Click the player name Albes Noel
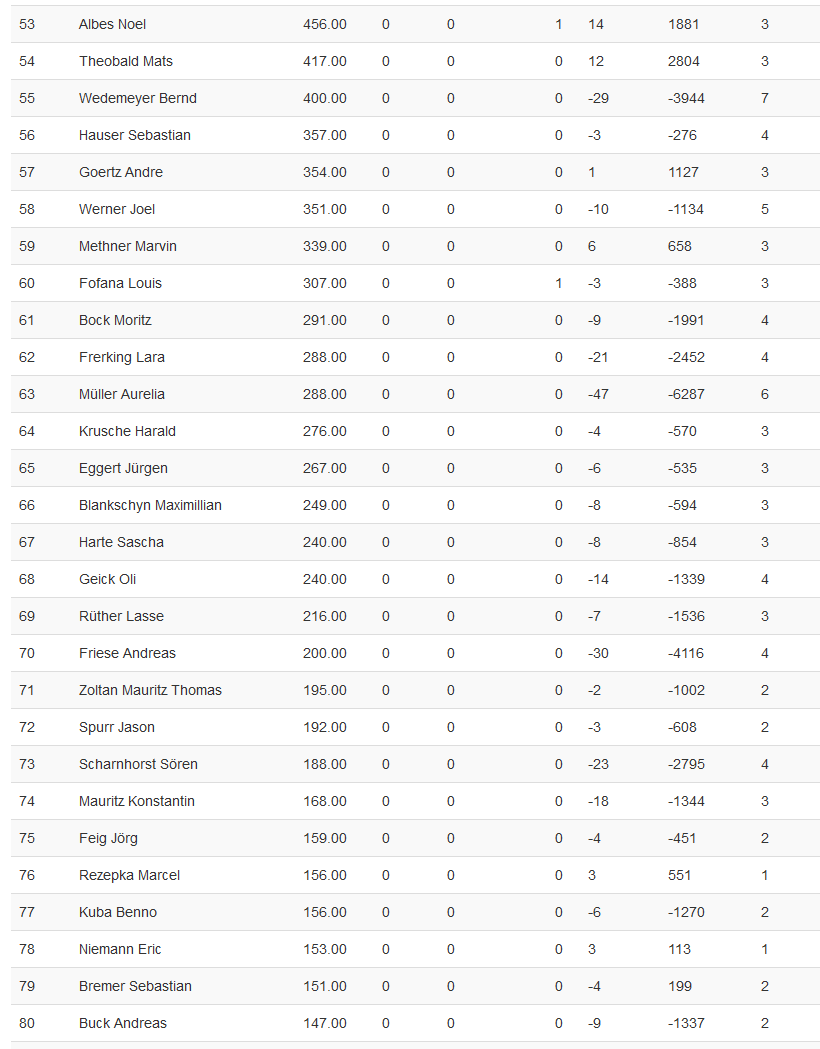Screen dimensions: 820x1049 pyautogui.click(x=112, y=24)
